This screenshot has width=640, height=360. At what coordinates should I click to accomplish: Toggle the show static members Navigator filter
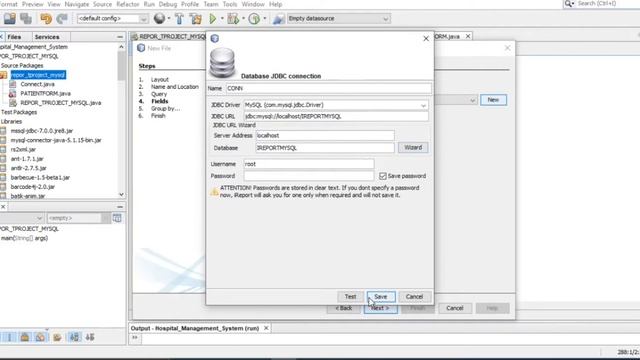(40, 337)
